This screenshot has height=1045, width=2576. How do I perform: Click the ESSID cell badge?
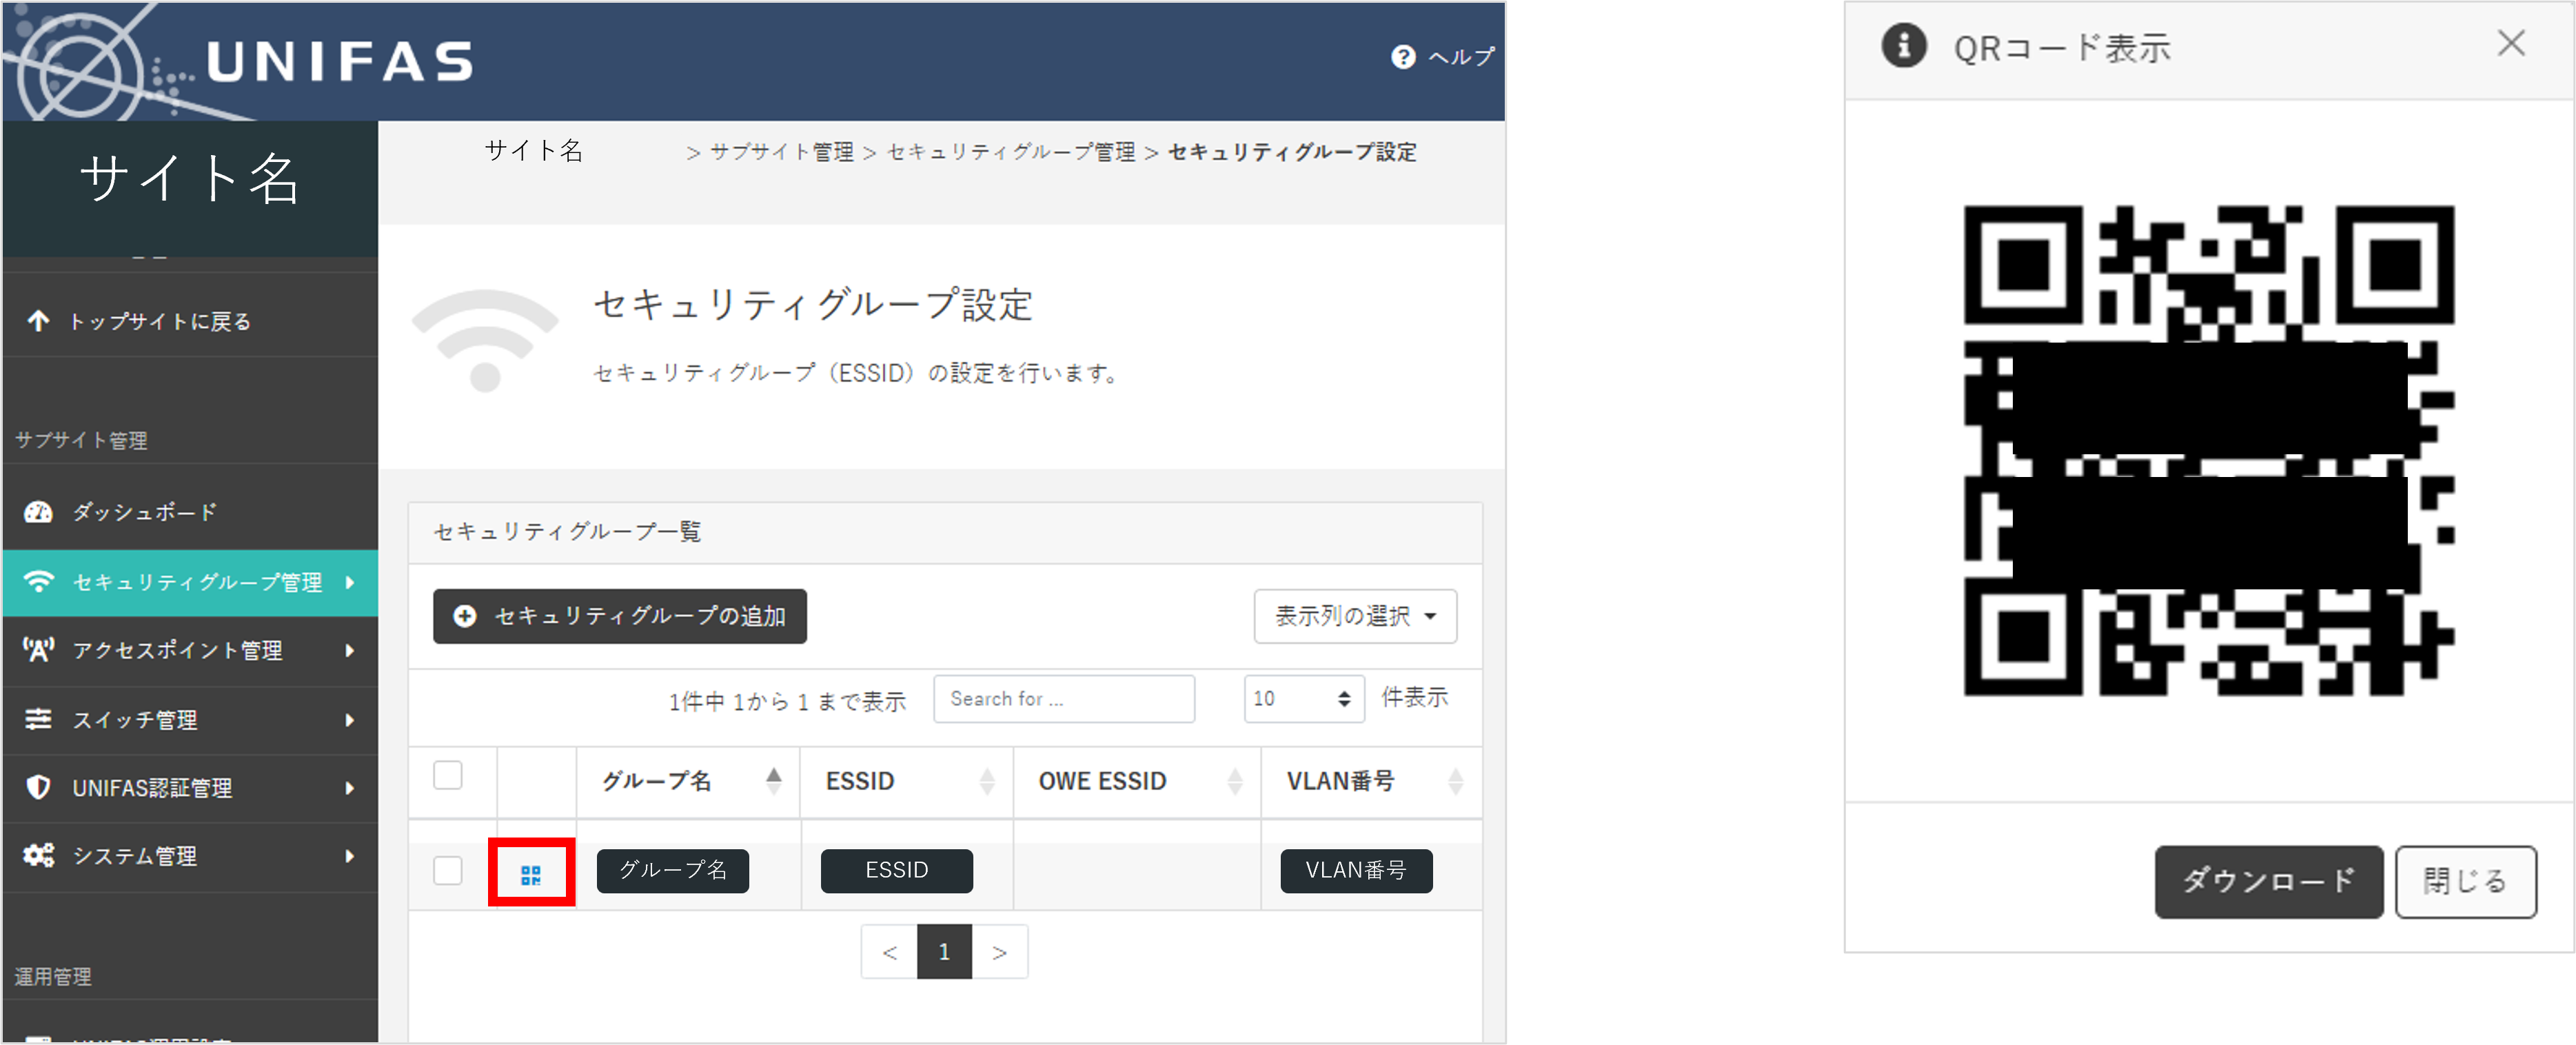pyautogui.click(x=897, y=870)
